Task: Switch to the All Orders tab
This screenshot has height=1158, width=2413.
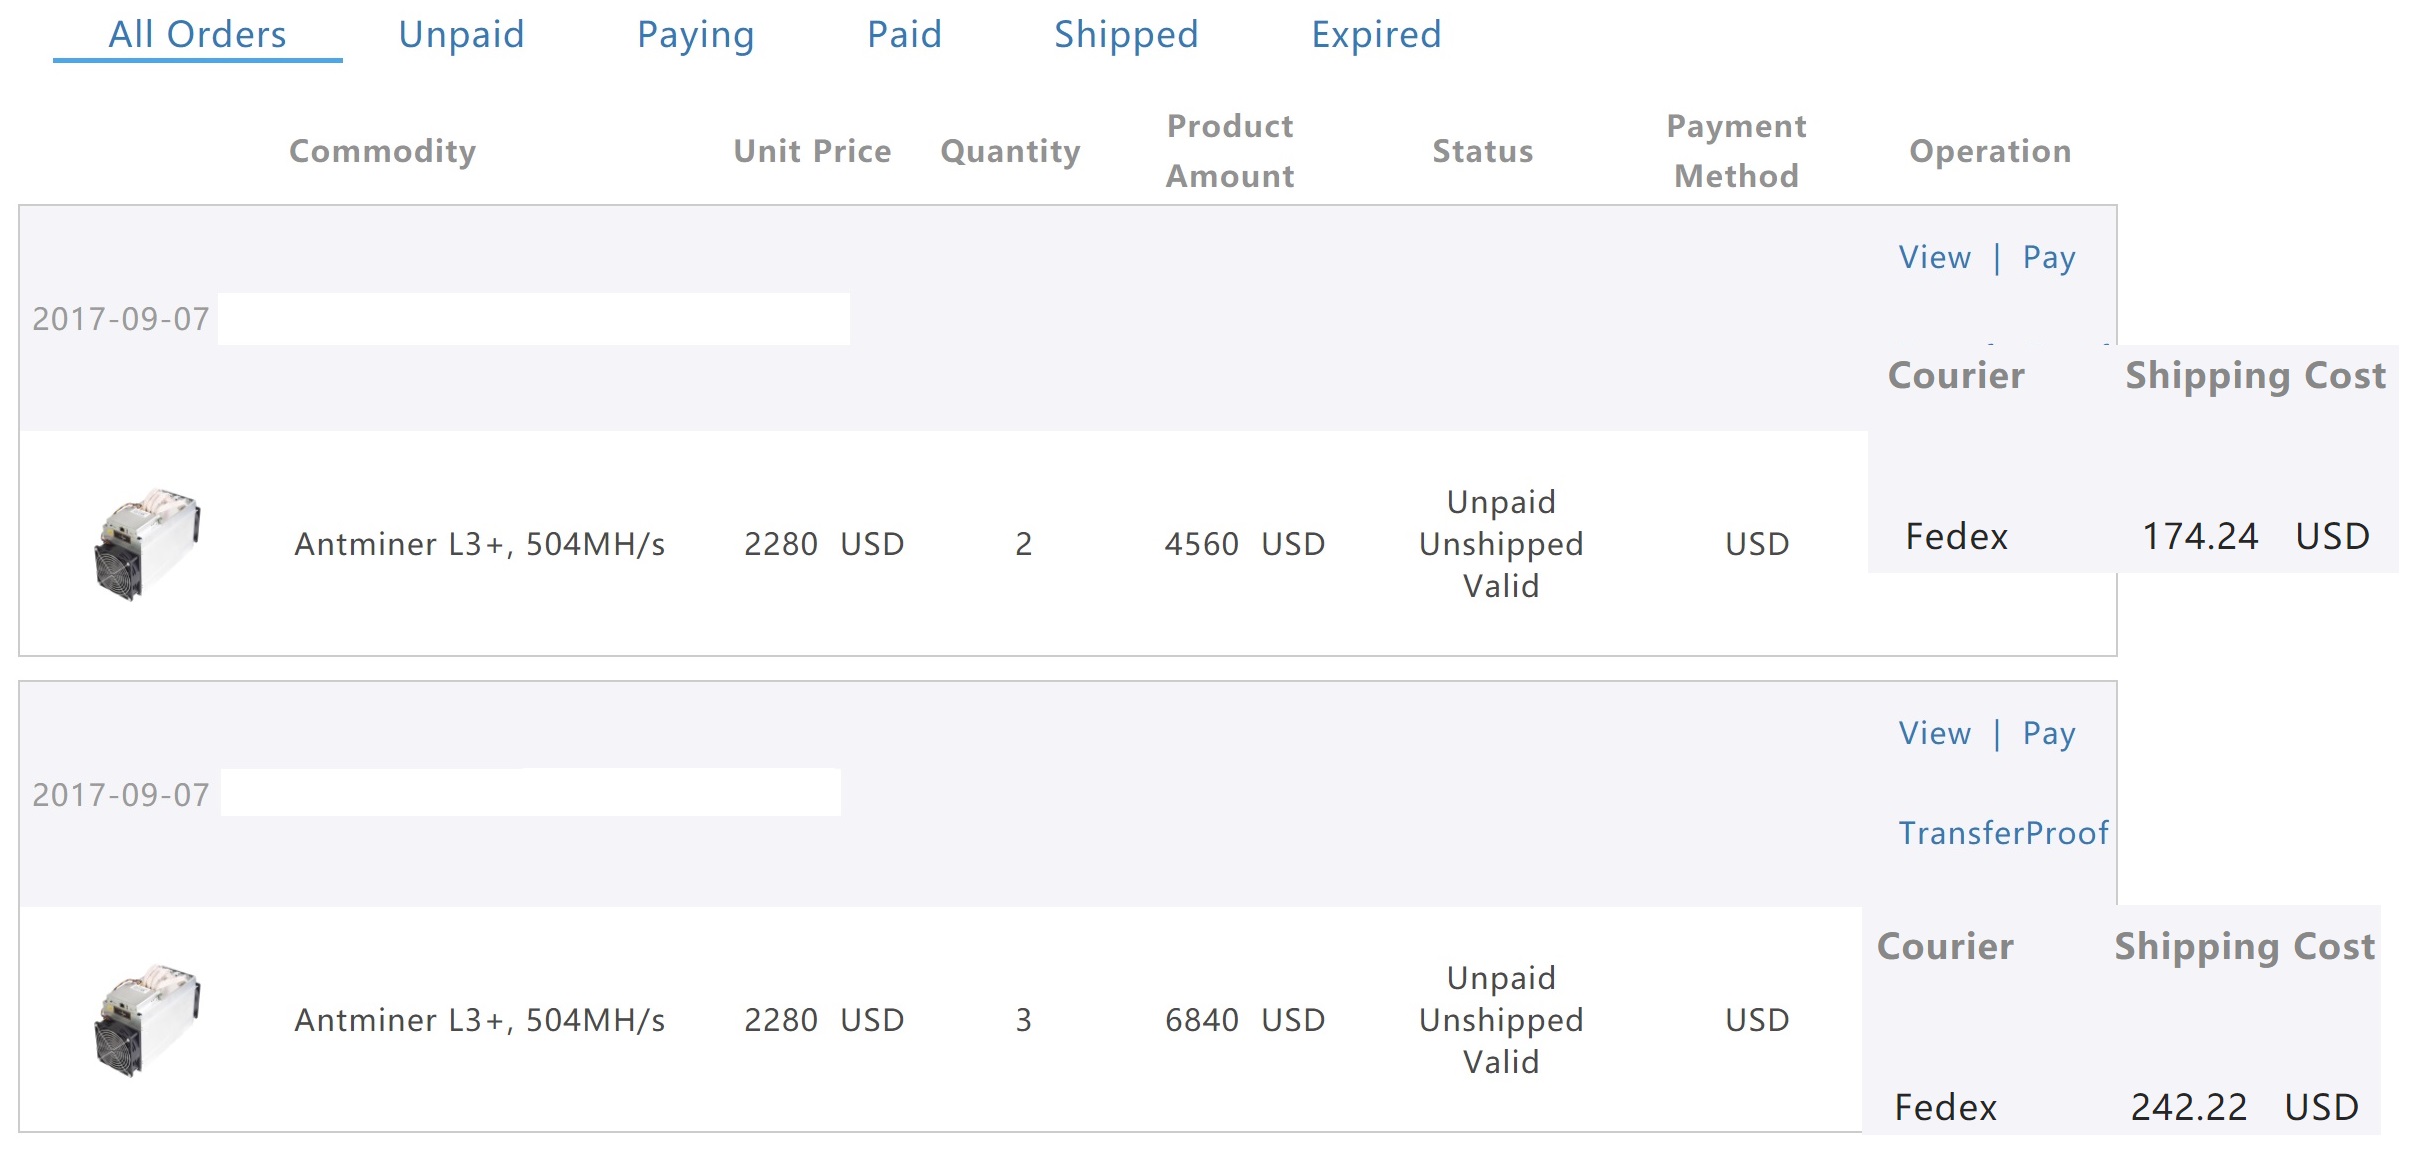Action: pos(197,35)
